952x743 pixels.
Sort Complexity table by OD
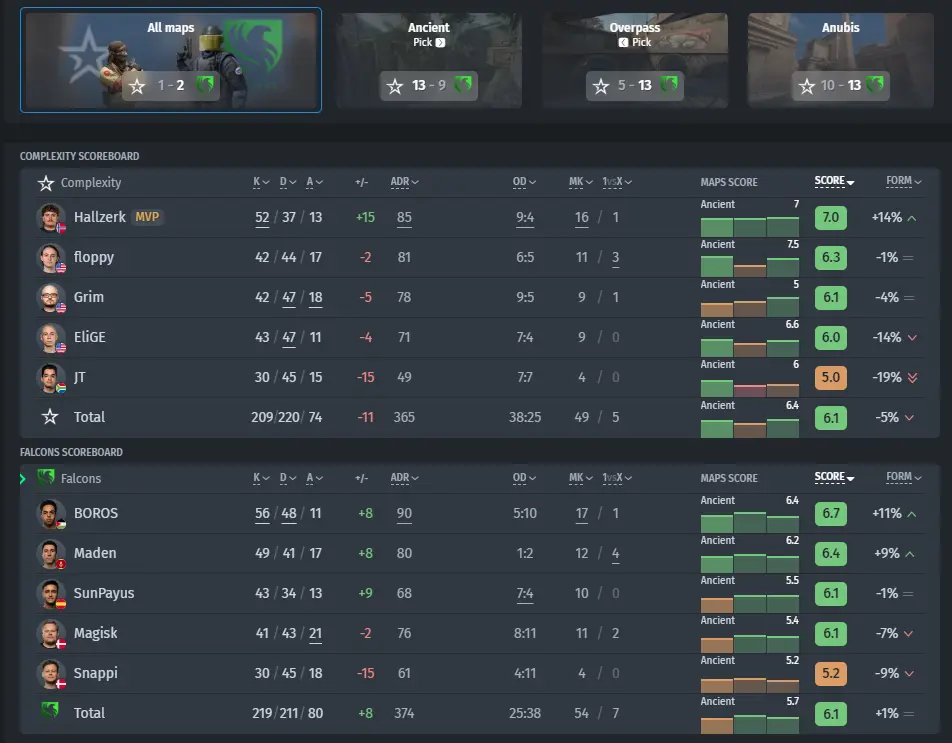(x=524, y=182)
